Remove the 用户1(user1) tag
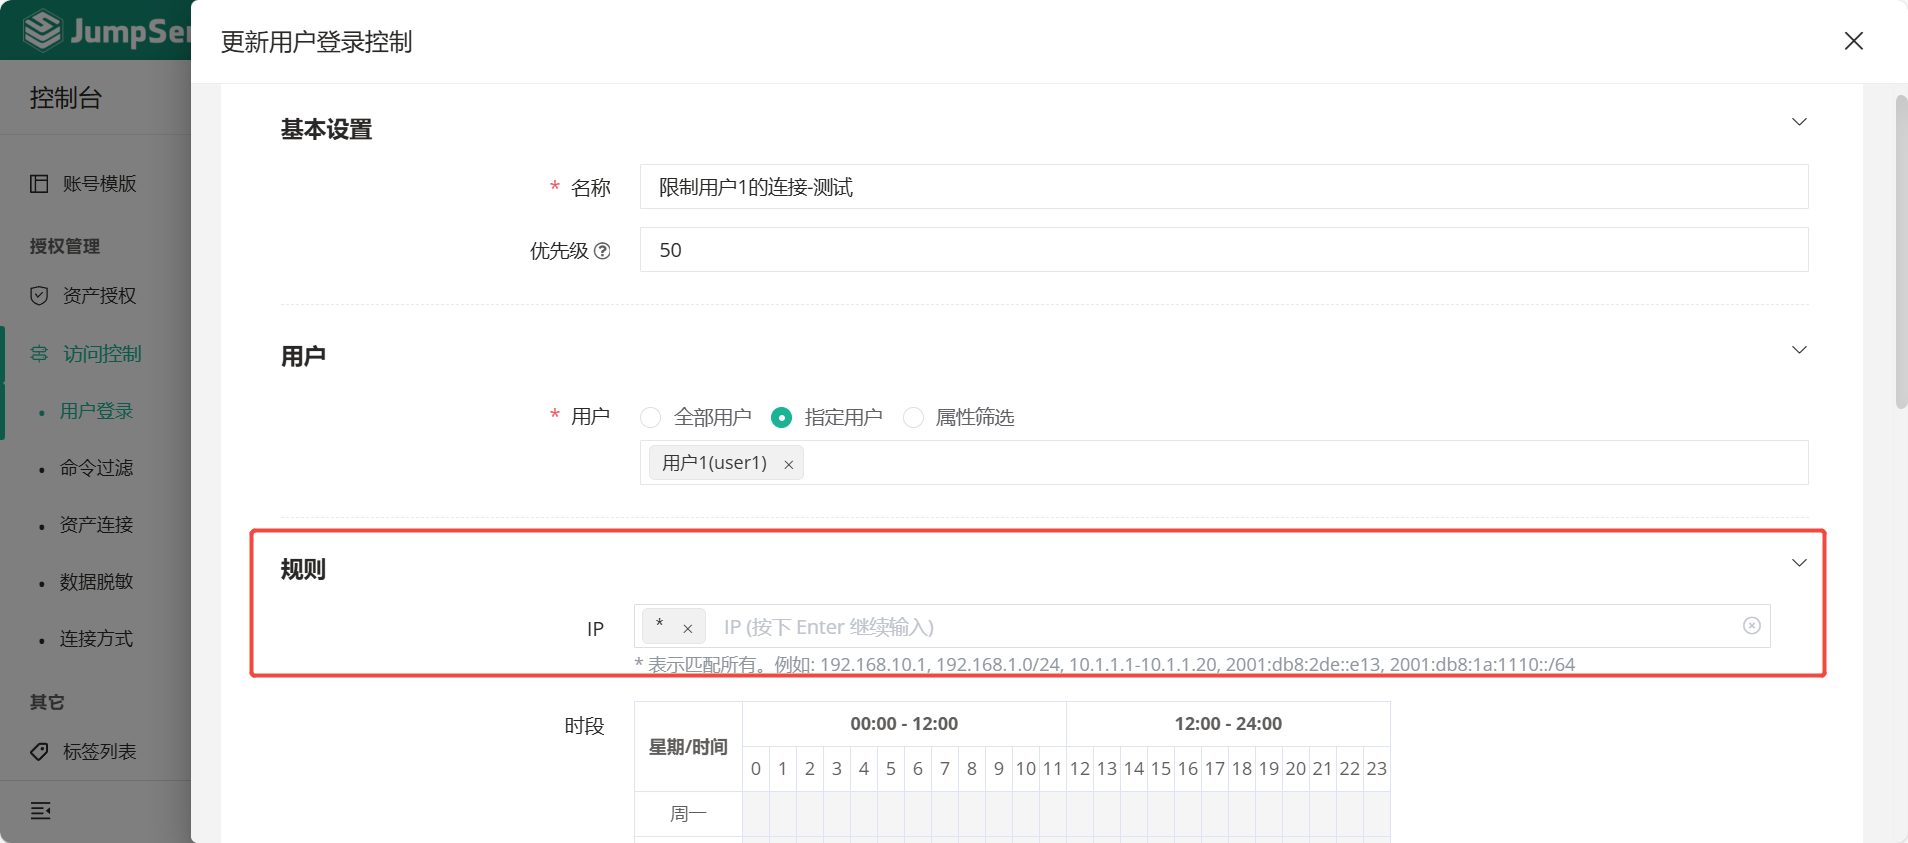 pyautogui.click(x=788, y=464)
